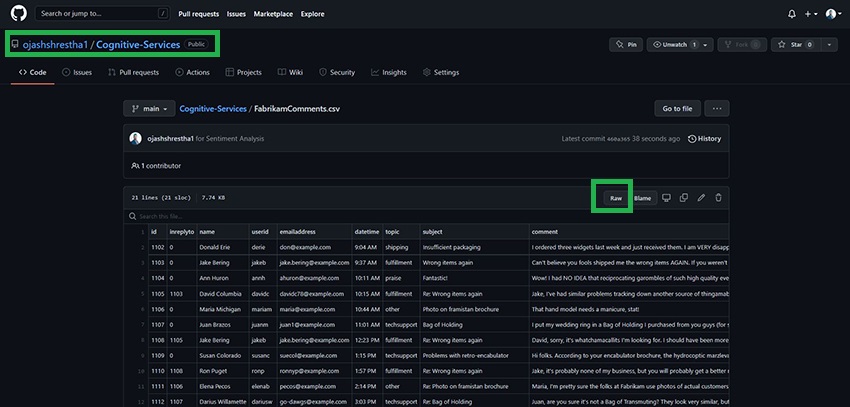The image size is (850, 407).
Task: Switch to the Issues tab
Action: coord(77,73)
